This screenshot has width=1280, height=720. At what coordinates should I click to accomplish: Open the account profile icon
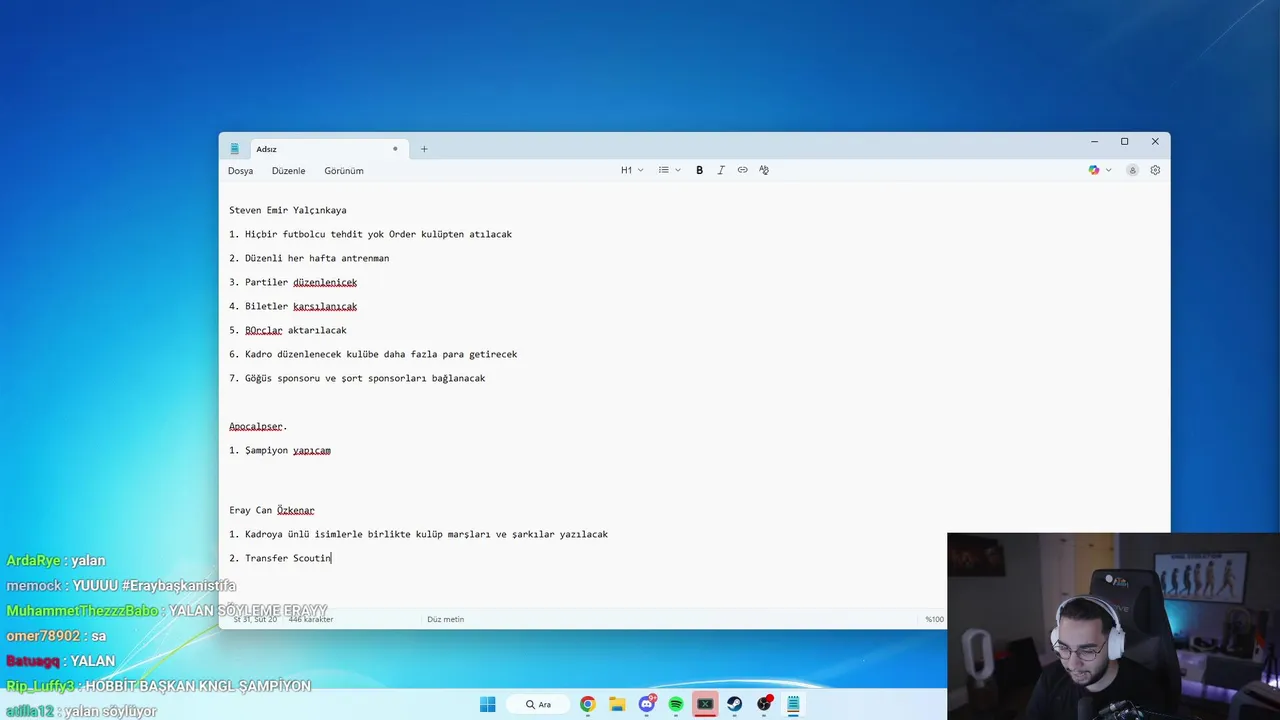(x=1132, y=170)
